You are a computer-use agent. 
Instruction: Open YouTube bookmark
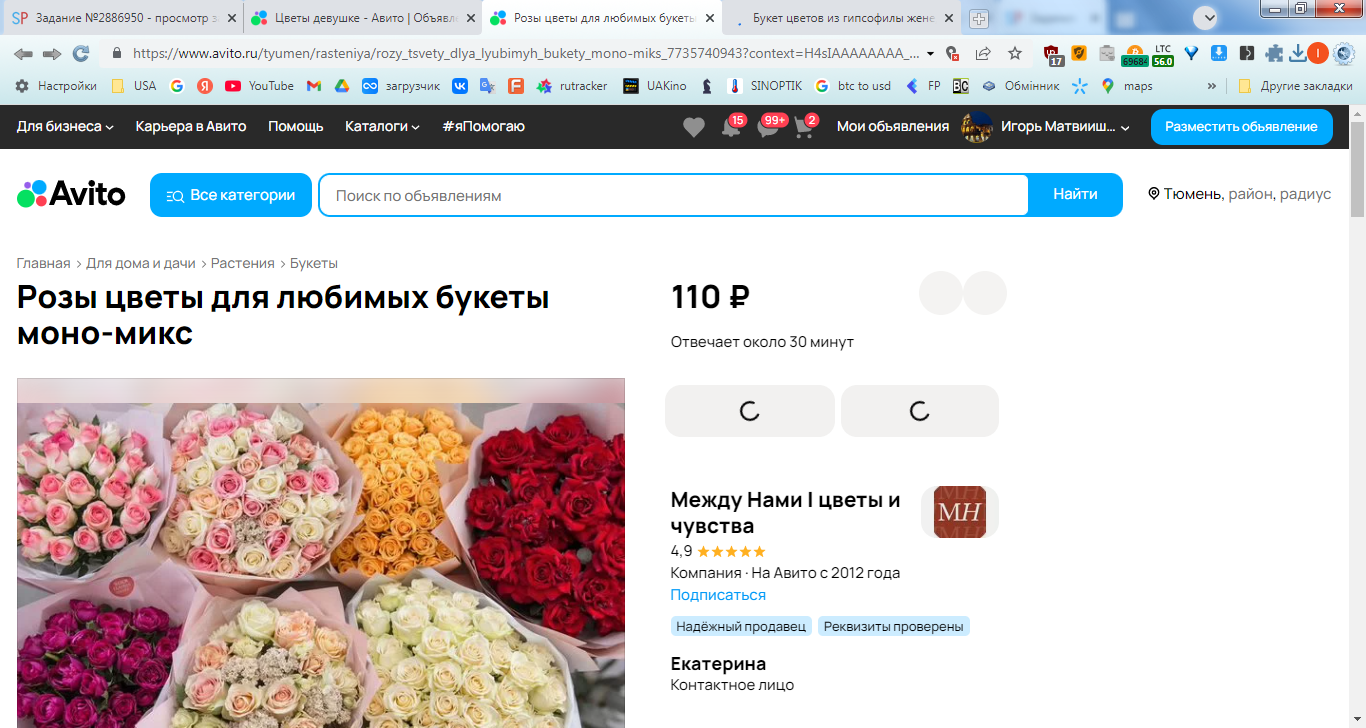point(259,86)
